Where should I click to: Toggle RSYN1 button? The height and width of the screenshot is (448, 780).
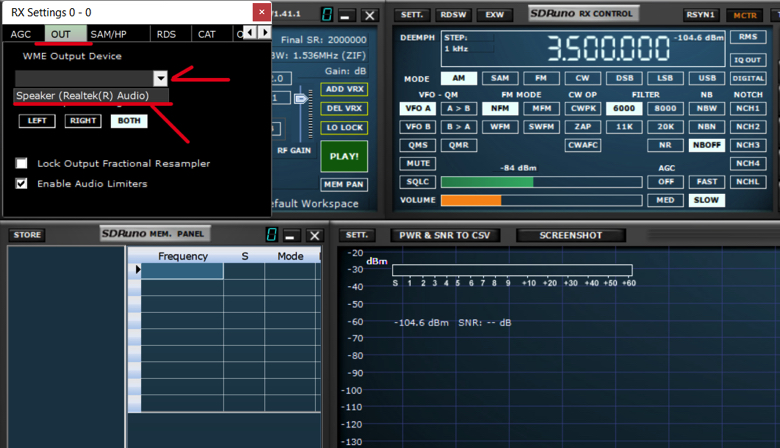point(700,15)
